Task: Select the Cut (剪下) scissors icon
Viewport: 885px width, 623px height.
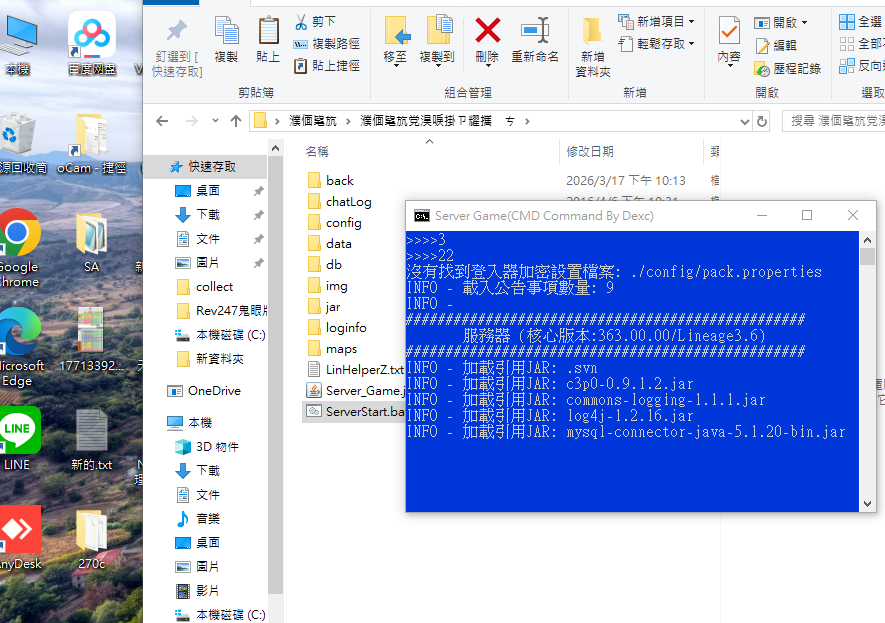Action: pos(301,21)
